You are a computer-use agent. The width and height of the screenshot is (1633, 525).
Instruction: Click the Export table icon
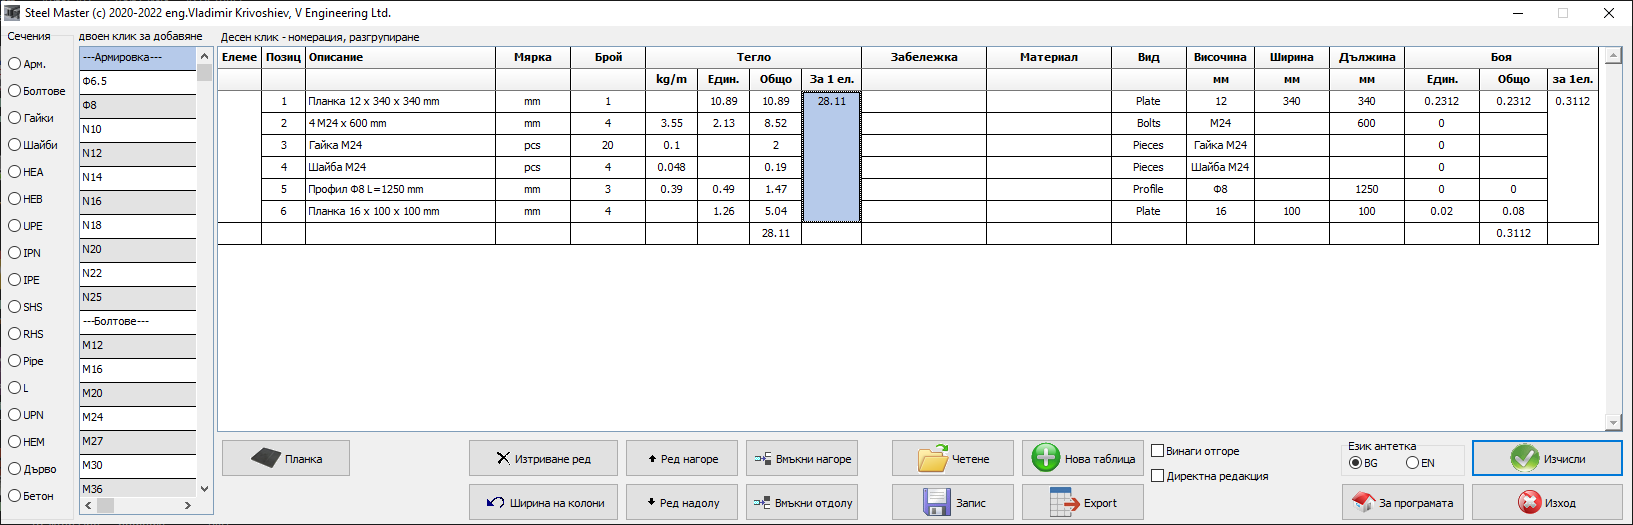coord(1065,503)
